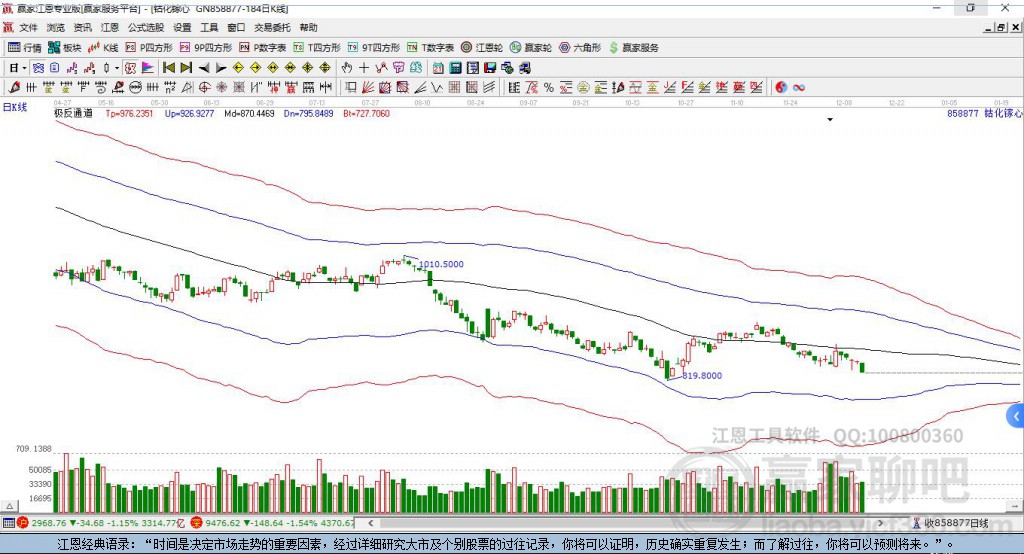The height and width of the screenshot is (554, 1024).
Task: Click the Tp=976.2351 value
Action: 129,114
